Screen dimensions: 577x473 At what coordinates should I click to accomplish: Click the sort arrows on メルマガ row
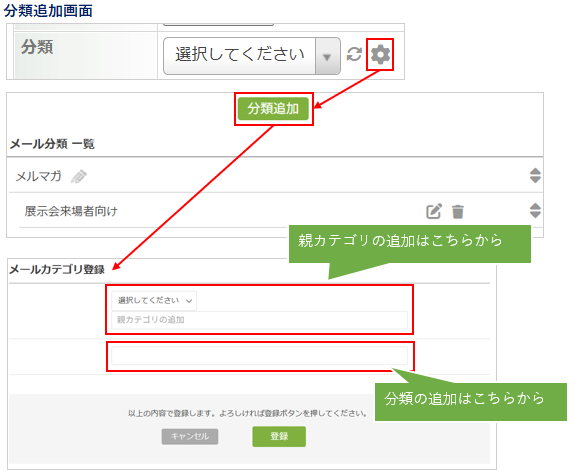(535, 175)
